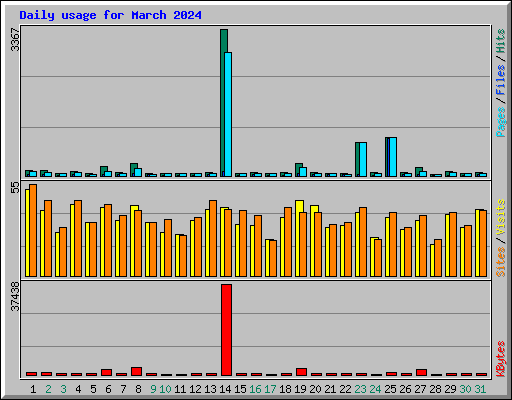Image resolution: width=512 pixels, height=400 pixels.
Task: Click the cyan Pages bar for day 23
Action: [363, 159]
